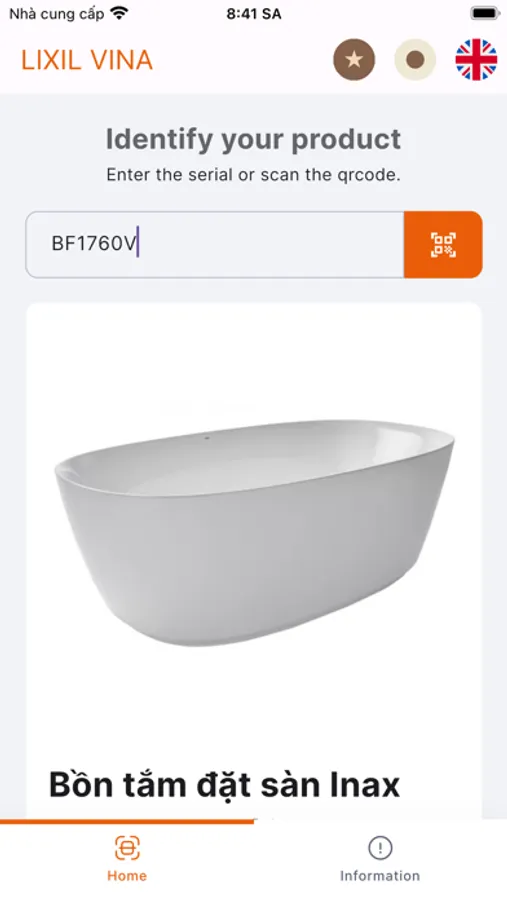The height and width of the screenshot is (900, 507).
Task: Place cursor after BF1760V text
Action: tap(138, 243)
